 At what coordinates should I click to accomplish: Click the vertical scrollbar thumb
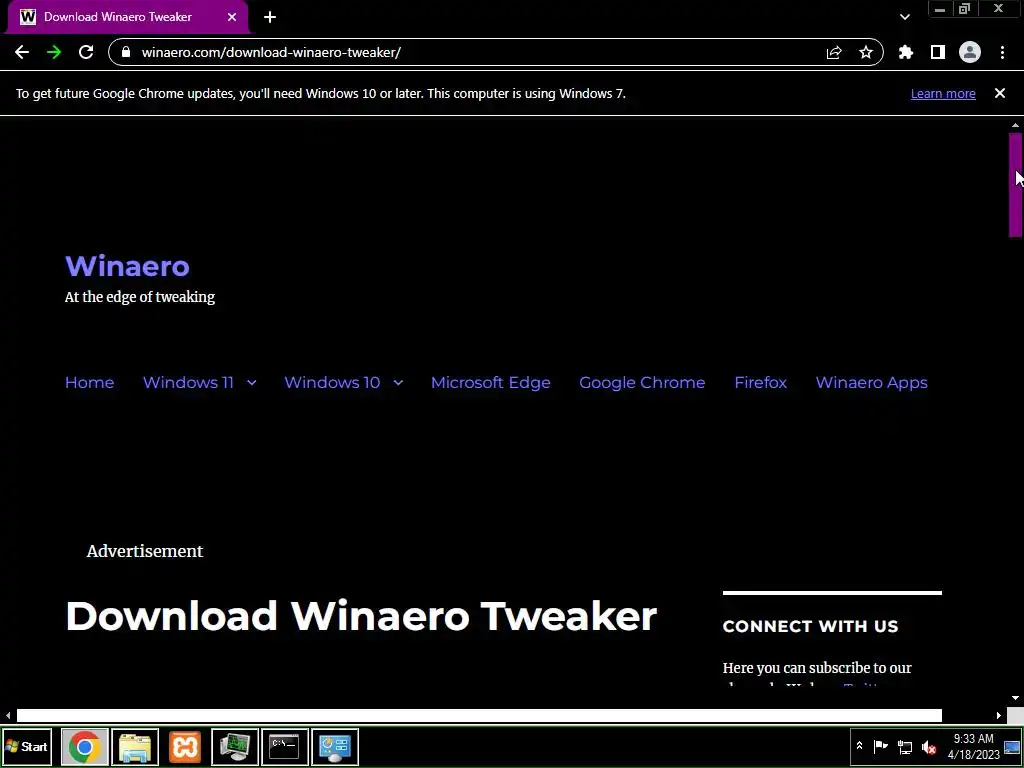1016,185
